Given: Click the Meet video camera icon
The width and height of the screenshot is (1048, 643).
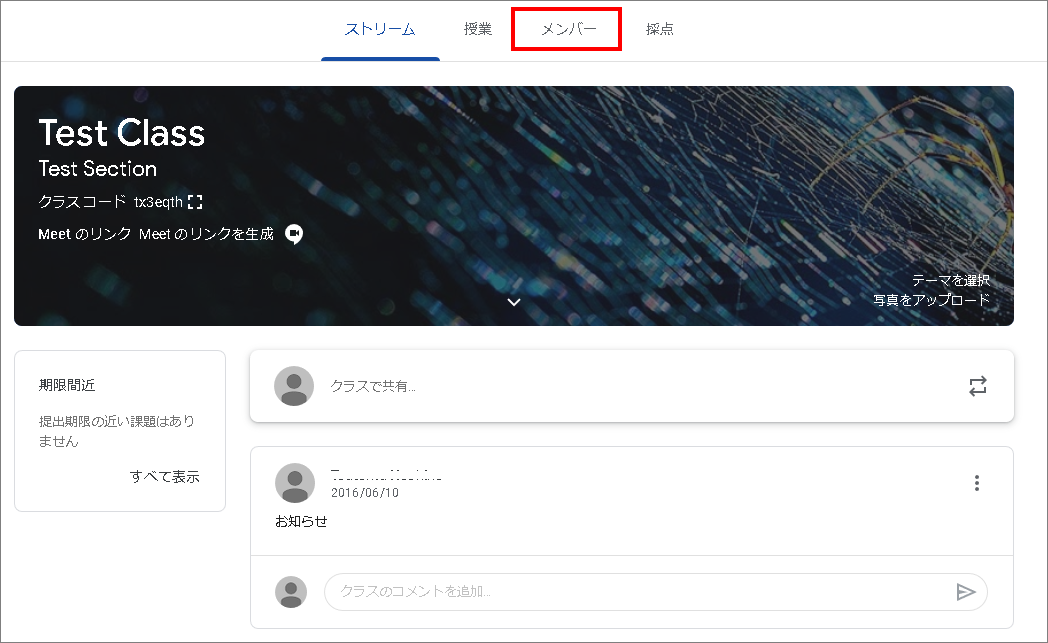Looking at the screenshot, I should [293, 234].
